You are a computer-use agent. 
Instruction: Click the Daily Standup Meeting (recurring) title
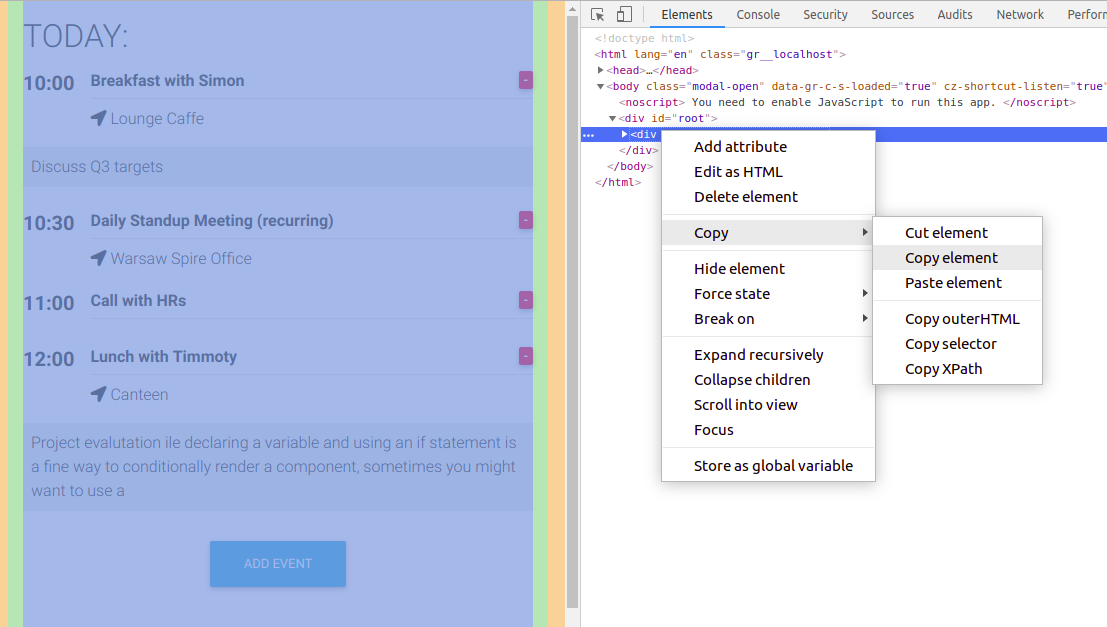[x=212, y=220]
